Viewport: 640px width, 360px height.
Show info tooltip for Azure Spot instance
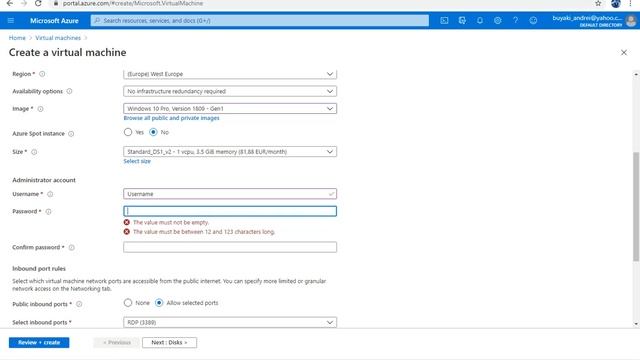coord(71,133)
